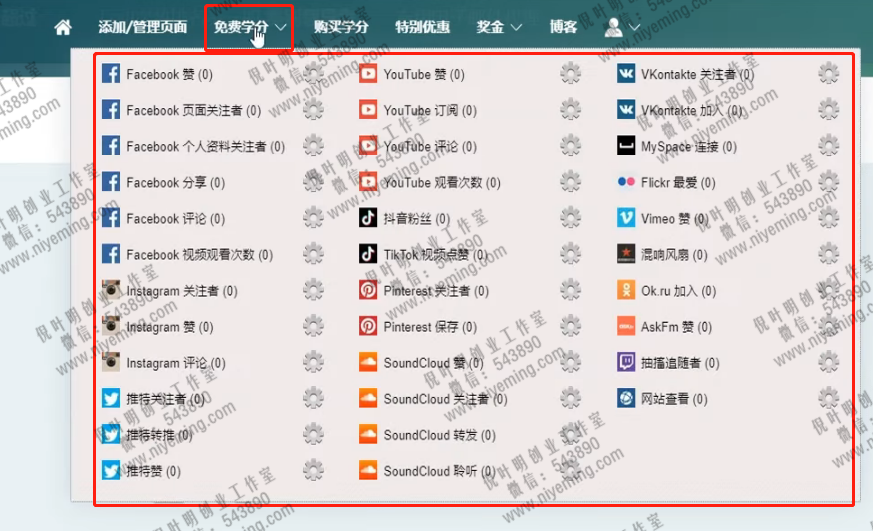The width and height of the screenshot is (873, 531).
Task: Click the Twitch icon beside 抽搐追随者
Action: click(x=626, y=362)
